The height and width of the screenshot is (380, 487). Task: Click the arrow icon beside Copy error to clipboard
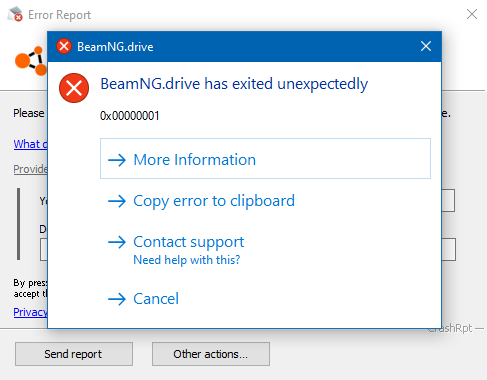tap(117, 201)
